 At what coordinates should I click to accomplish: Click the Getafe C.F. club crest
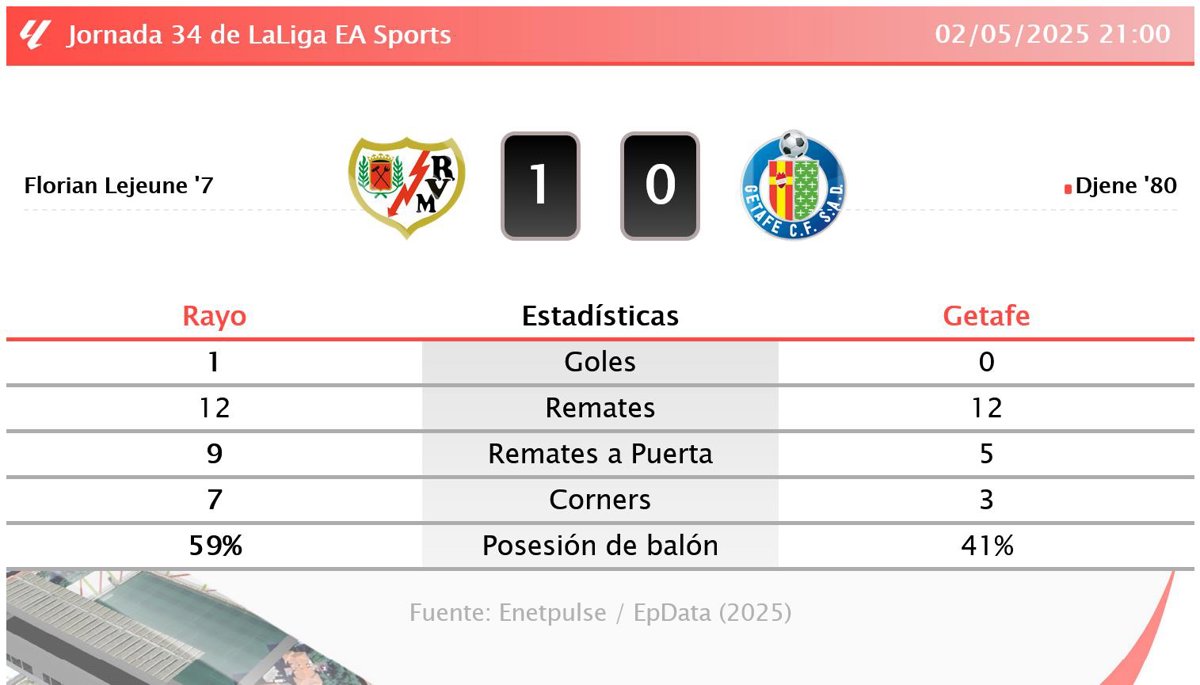click(793, 185)
